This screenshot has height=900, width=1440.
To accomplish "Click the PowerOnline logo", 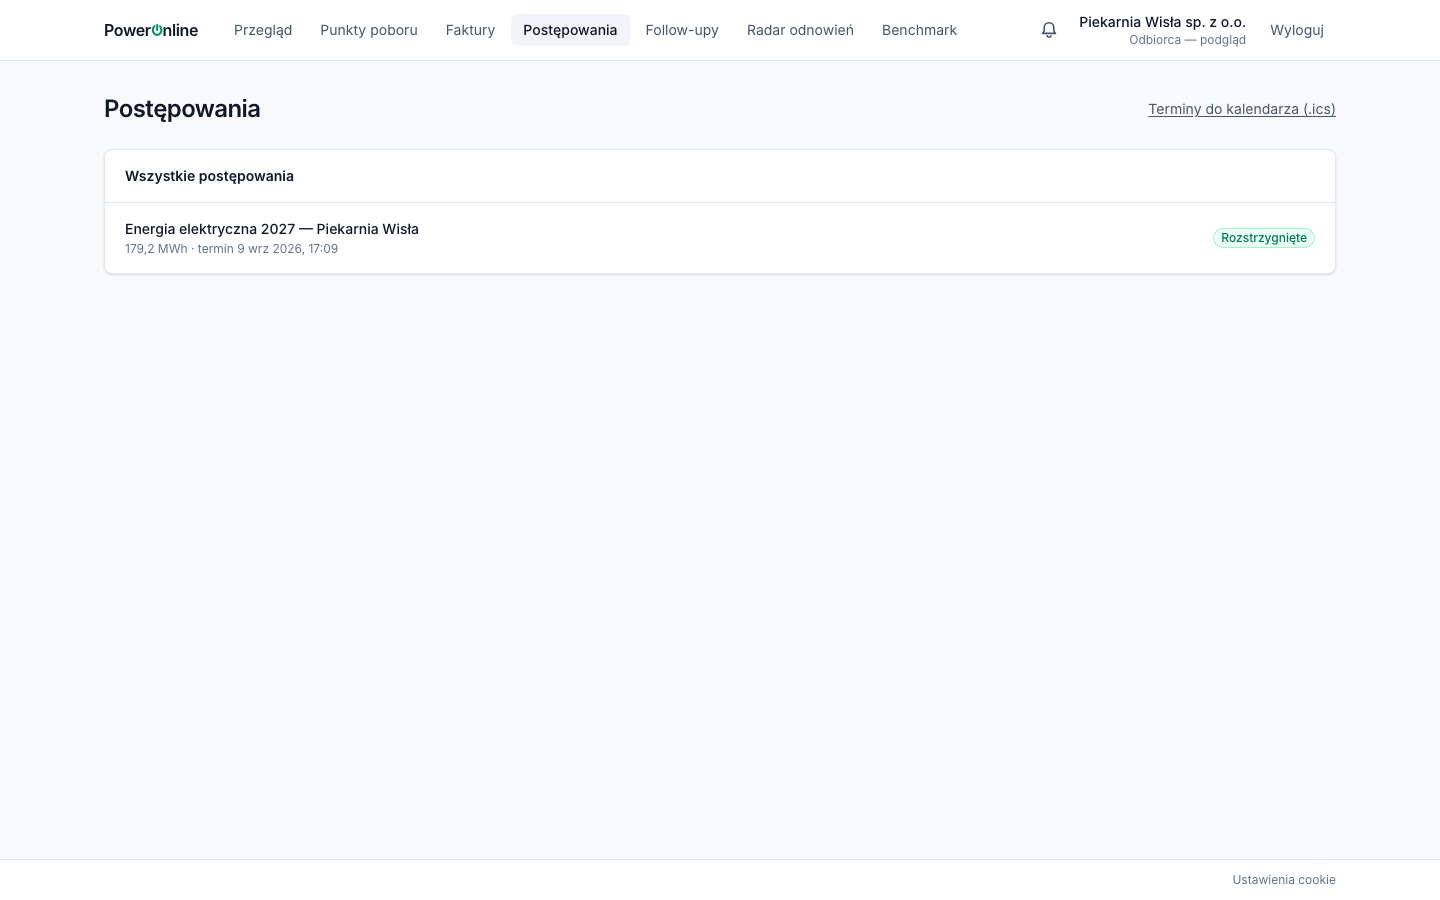I will (151, 30).
